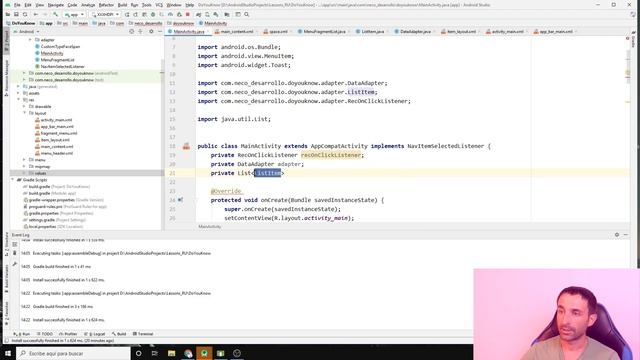Viewport: 640px width, 360px height.
Task: Click the Project panel hide minus icon
Action: point(160,31)
